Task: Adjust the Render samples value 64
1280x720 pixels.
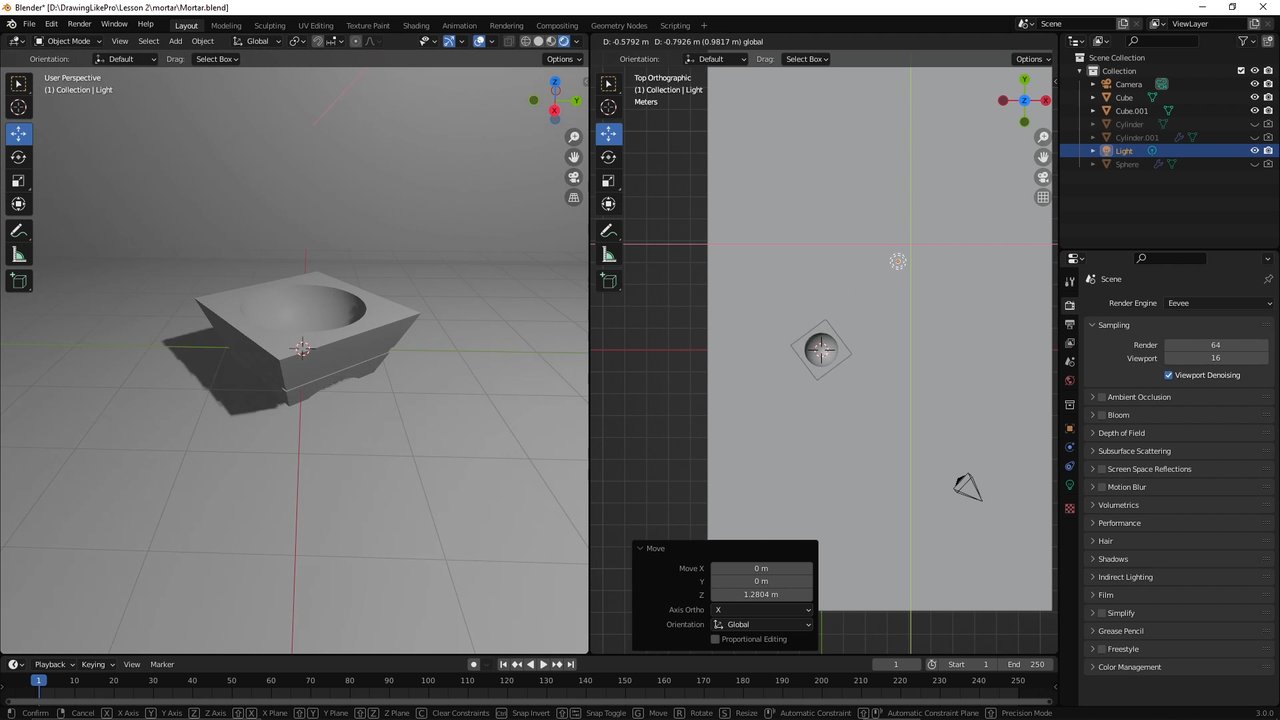Action: [1215, 345]
